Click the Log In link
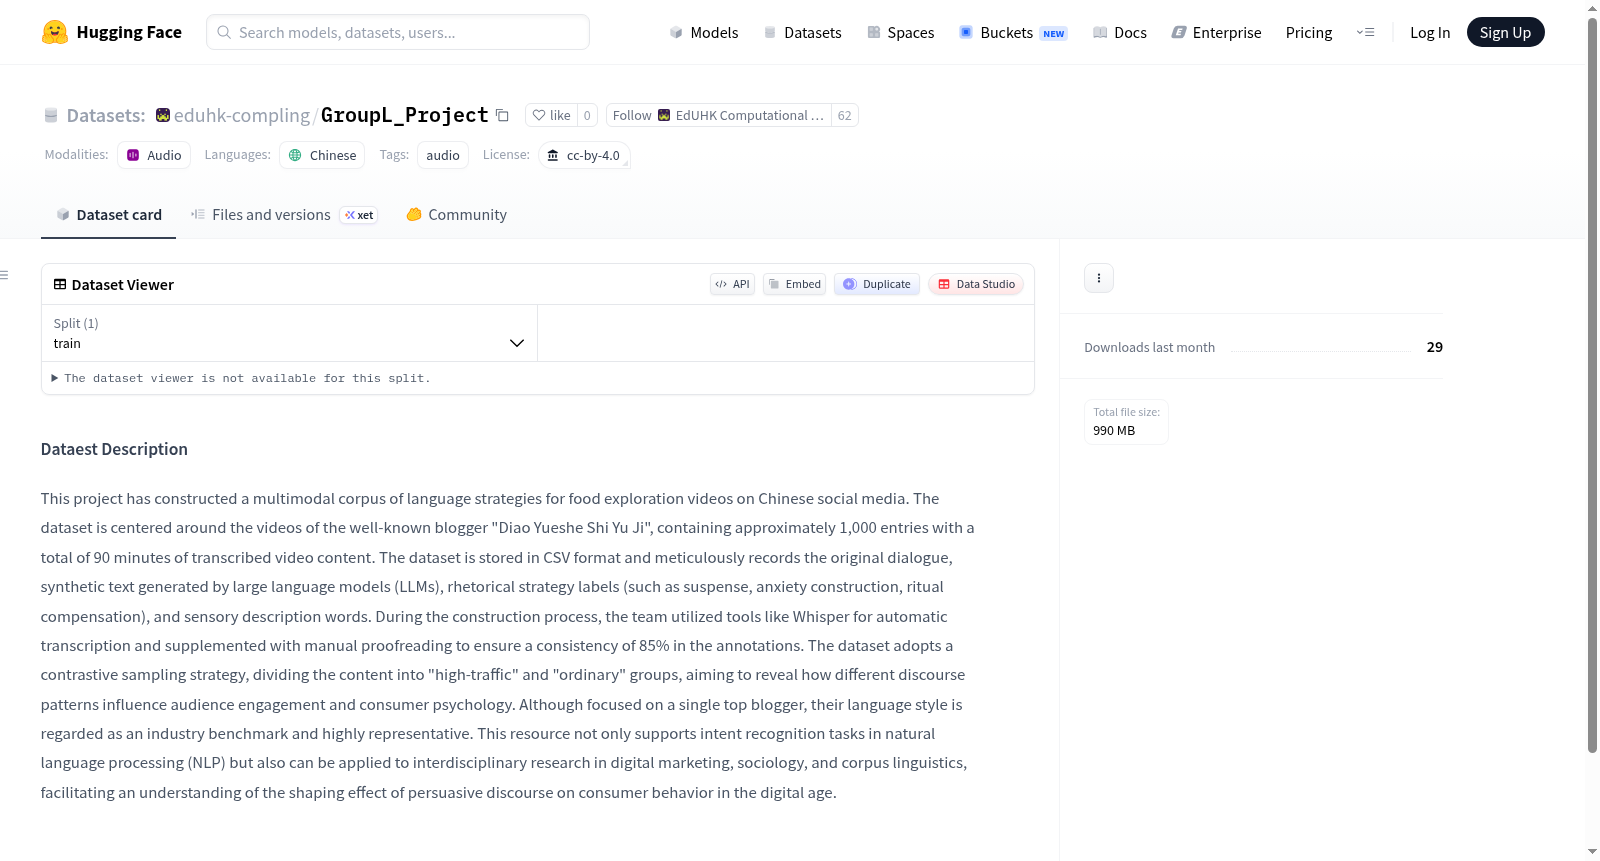This screenshot has width=1600, height=861. click(x=1430, y=32)
